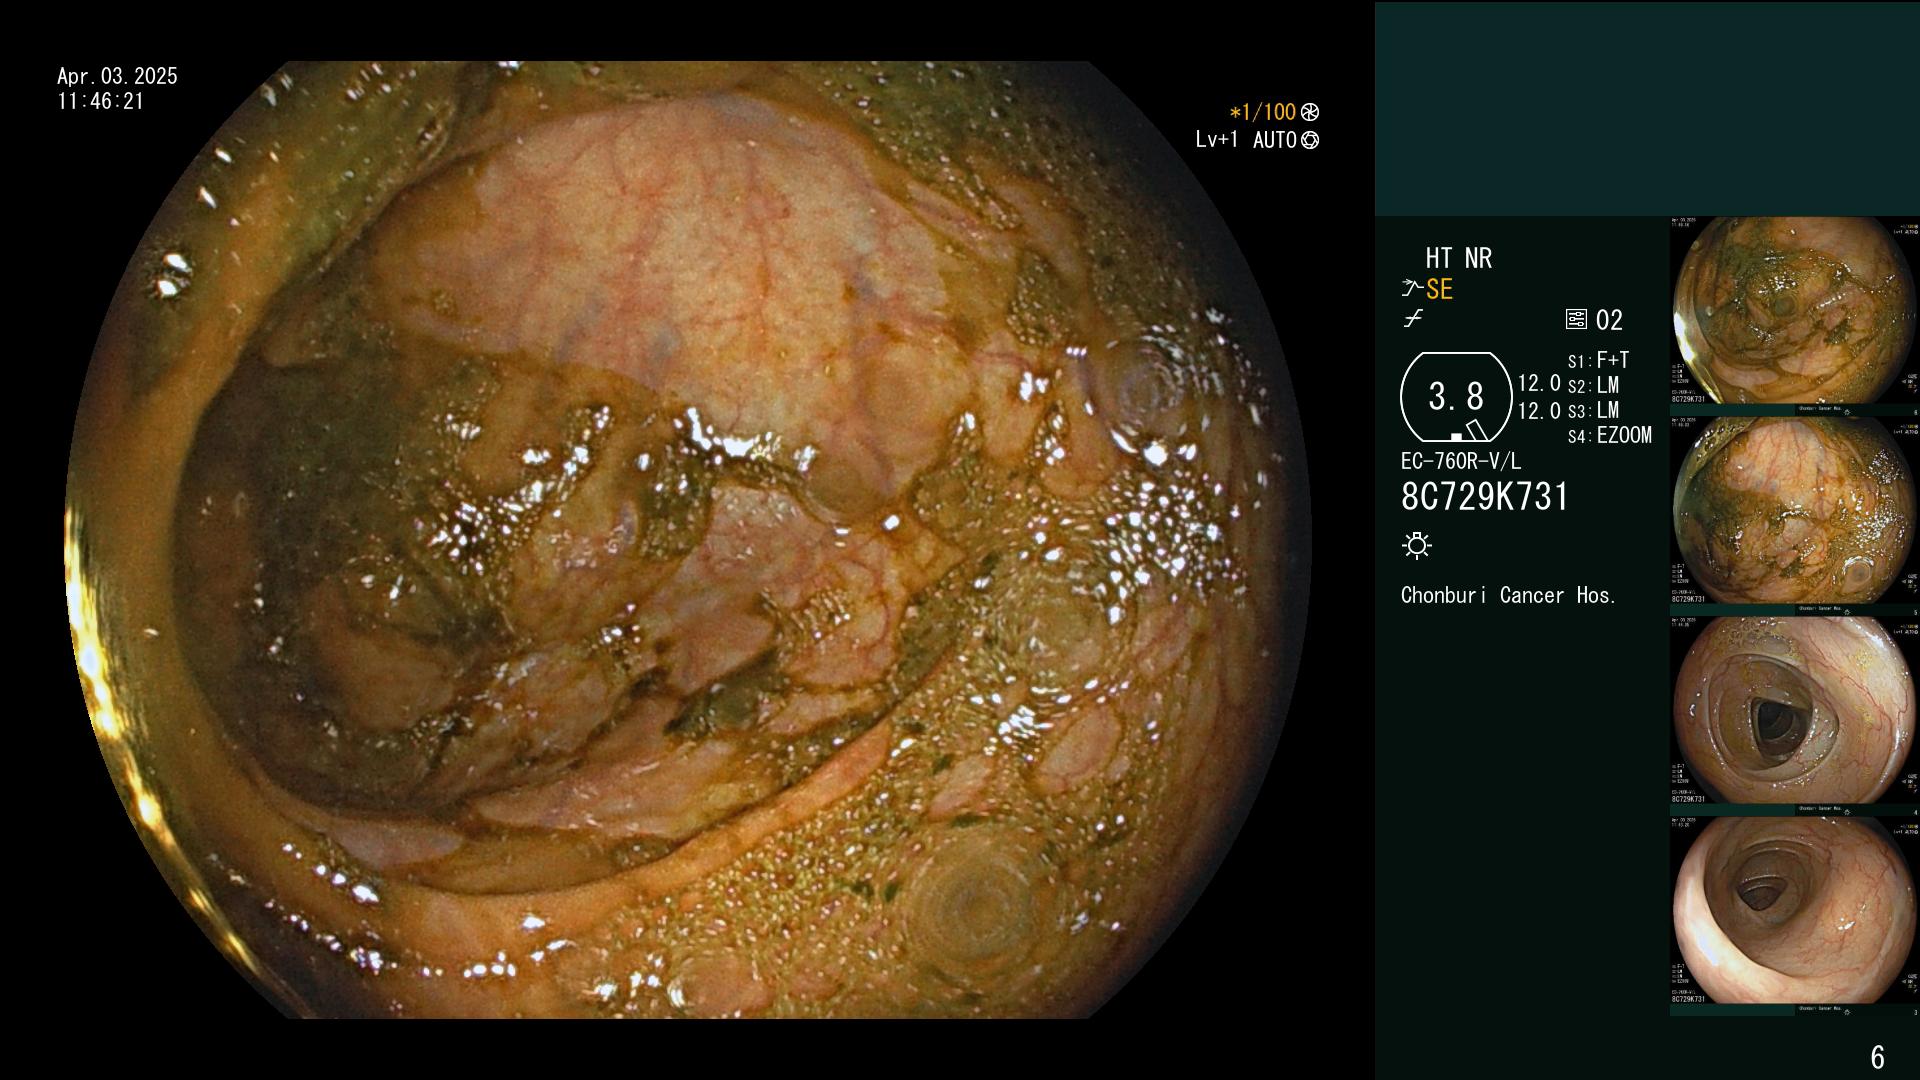Click the shutter speed value *1/100
Screen dimensions: 1920x1080
pyautogui.click(x=1263, y=113)
